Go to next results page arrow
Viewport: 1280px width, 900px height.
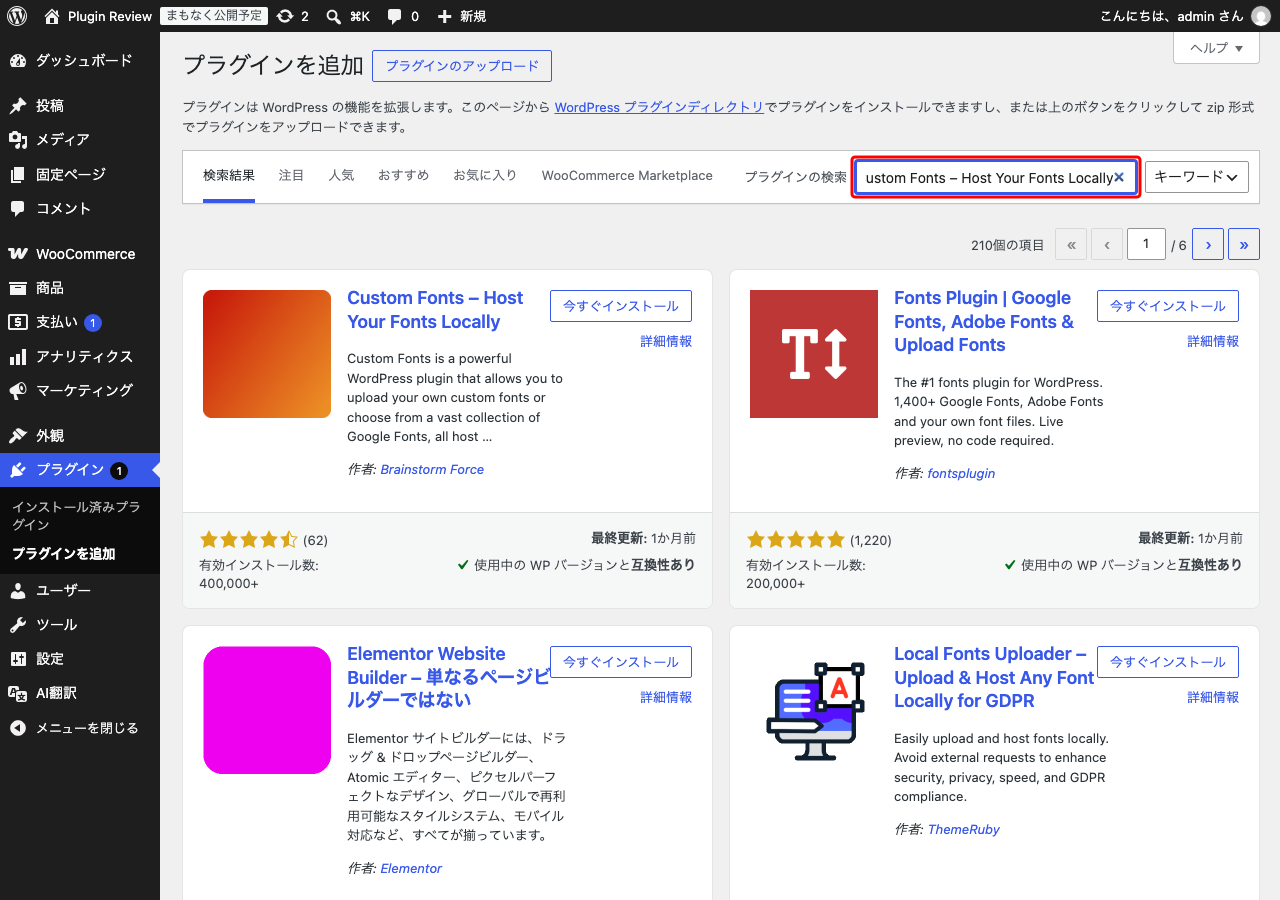pyautogui.click(x=1208, y=244)
